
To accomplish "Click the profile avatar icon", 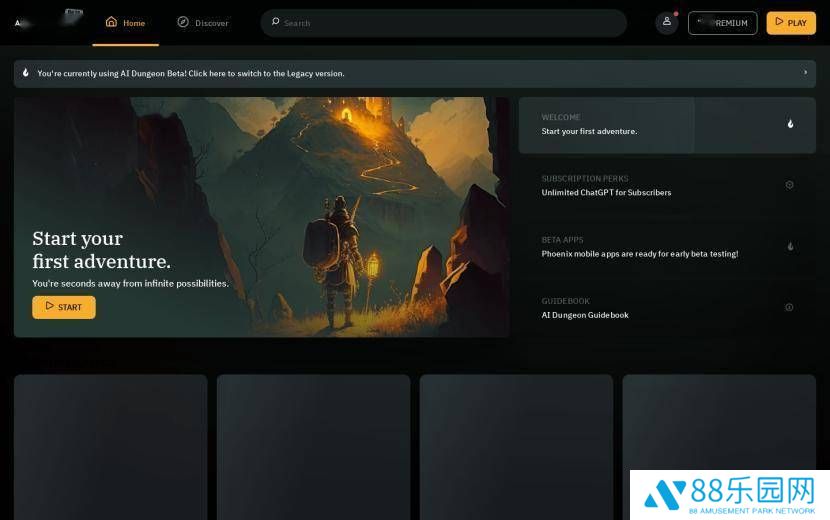I will point(667,22).
